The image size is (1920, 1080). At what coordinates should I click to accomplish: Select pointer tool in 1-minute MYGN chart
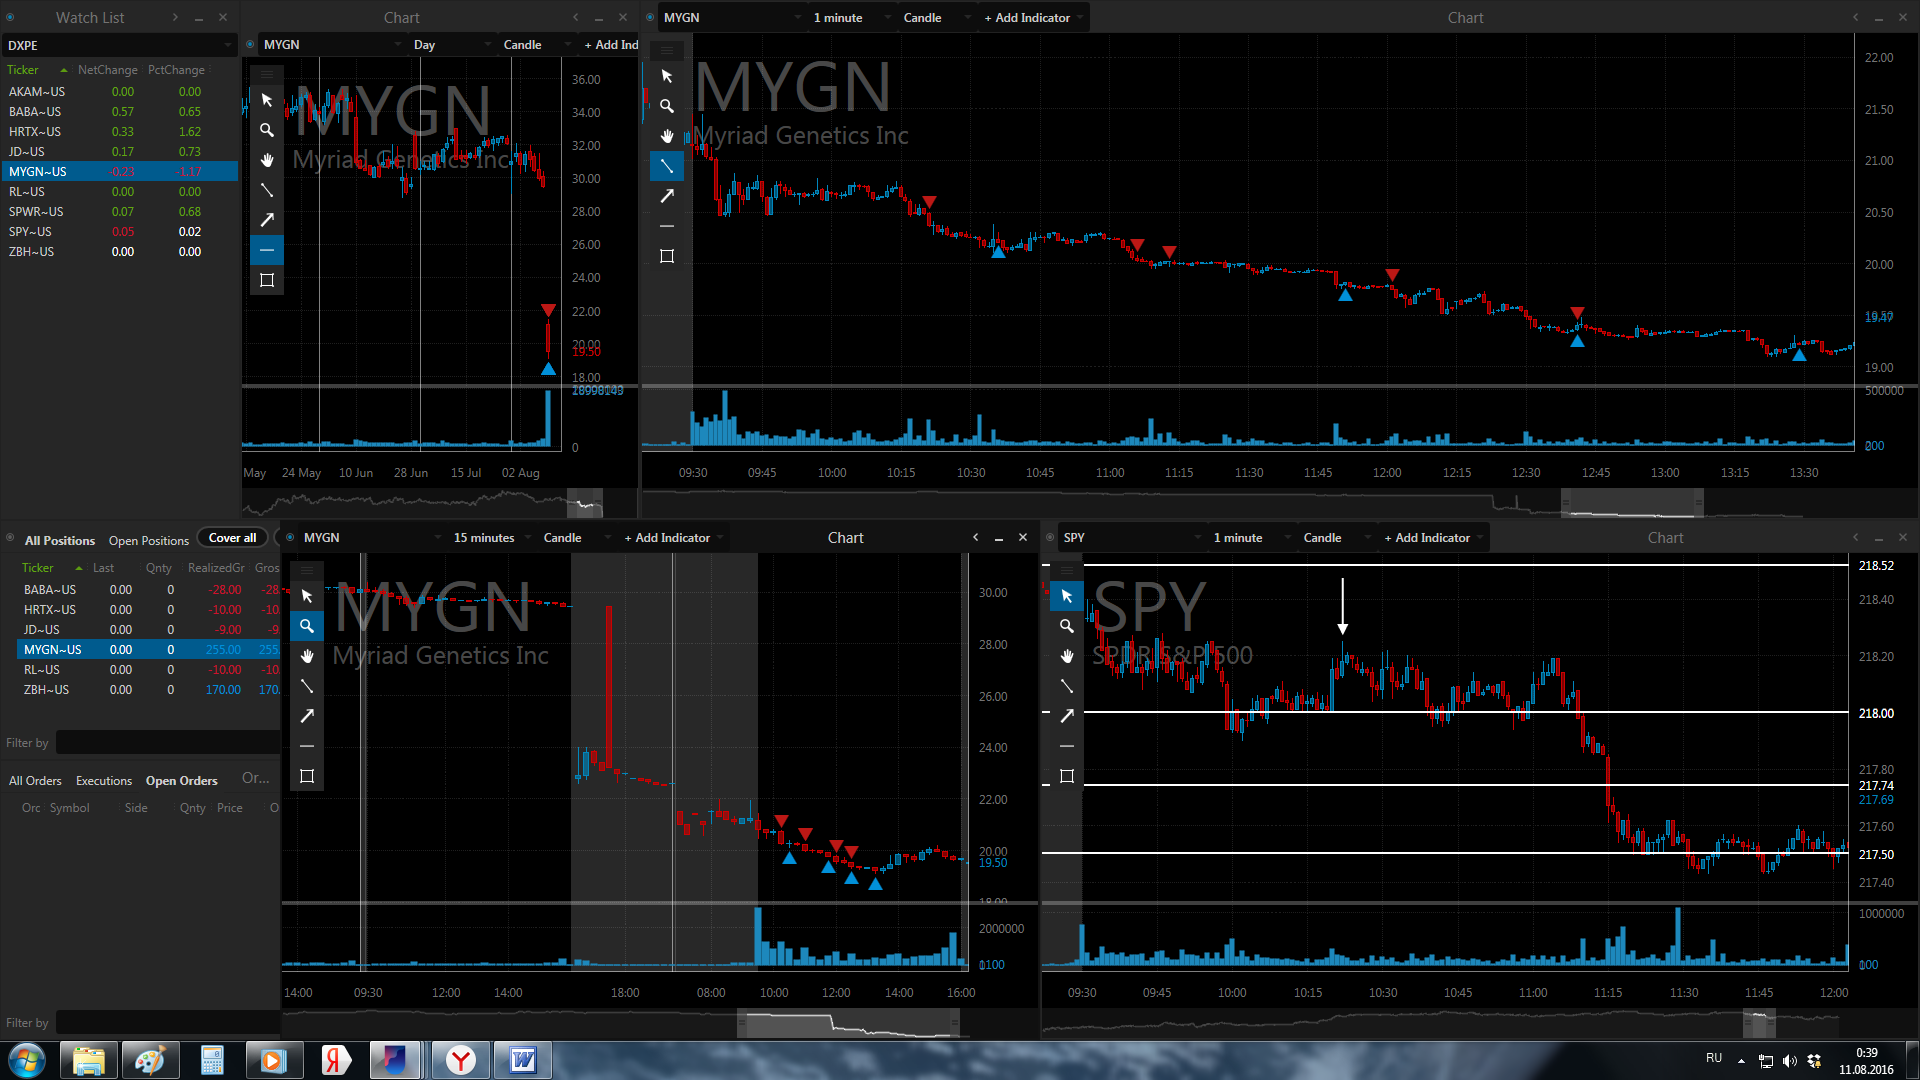pos(667,76)
